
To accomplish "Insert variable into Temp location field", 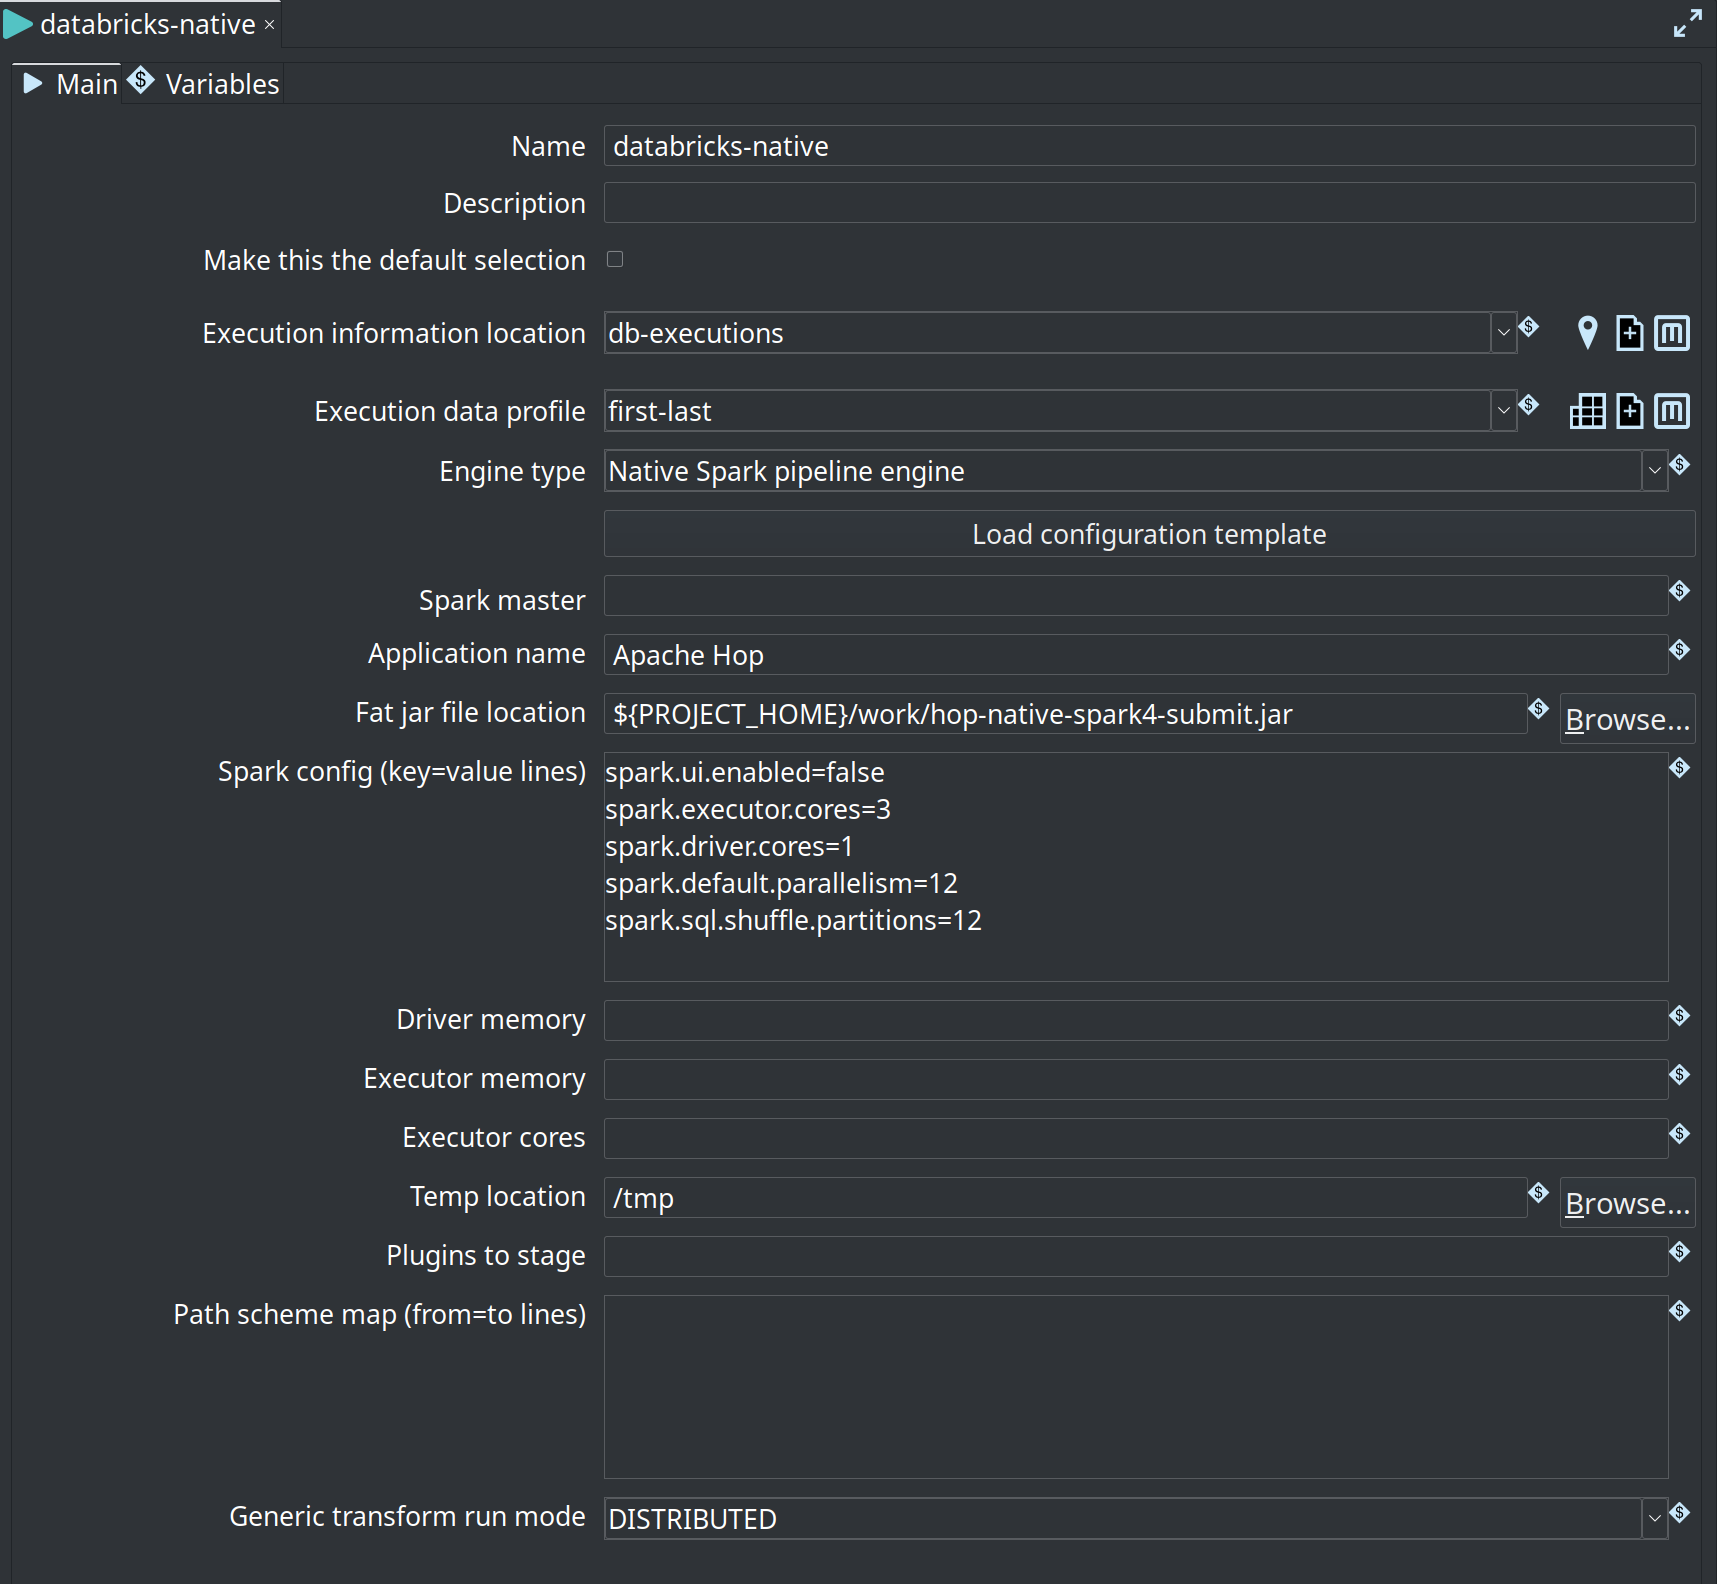I will click(x=1538, y=1192).
